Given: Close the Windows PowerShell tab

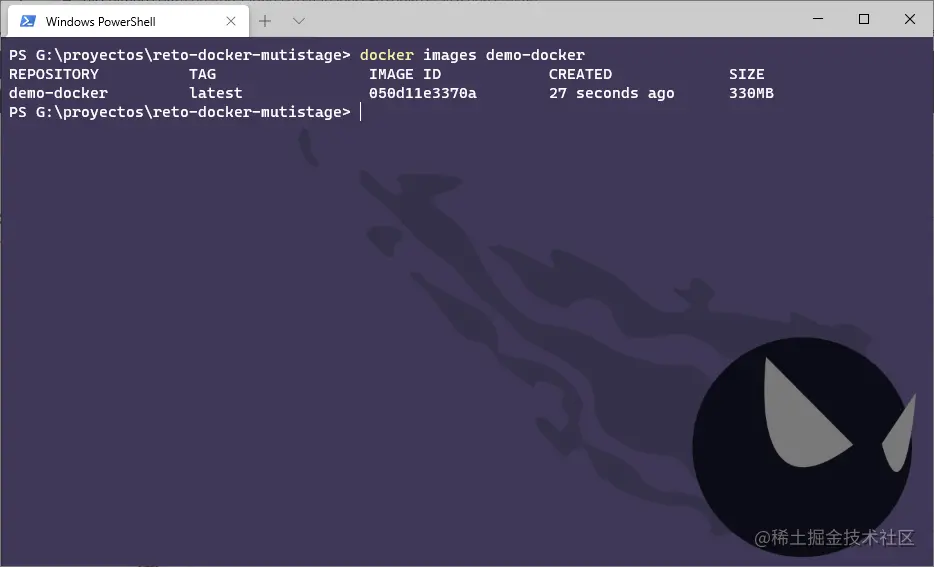Looking at the screenshot, I should click(231, 21).
